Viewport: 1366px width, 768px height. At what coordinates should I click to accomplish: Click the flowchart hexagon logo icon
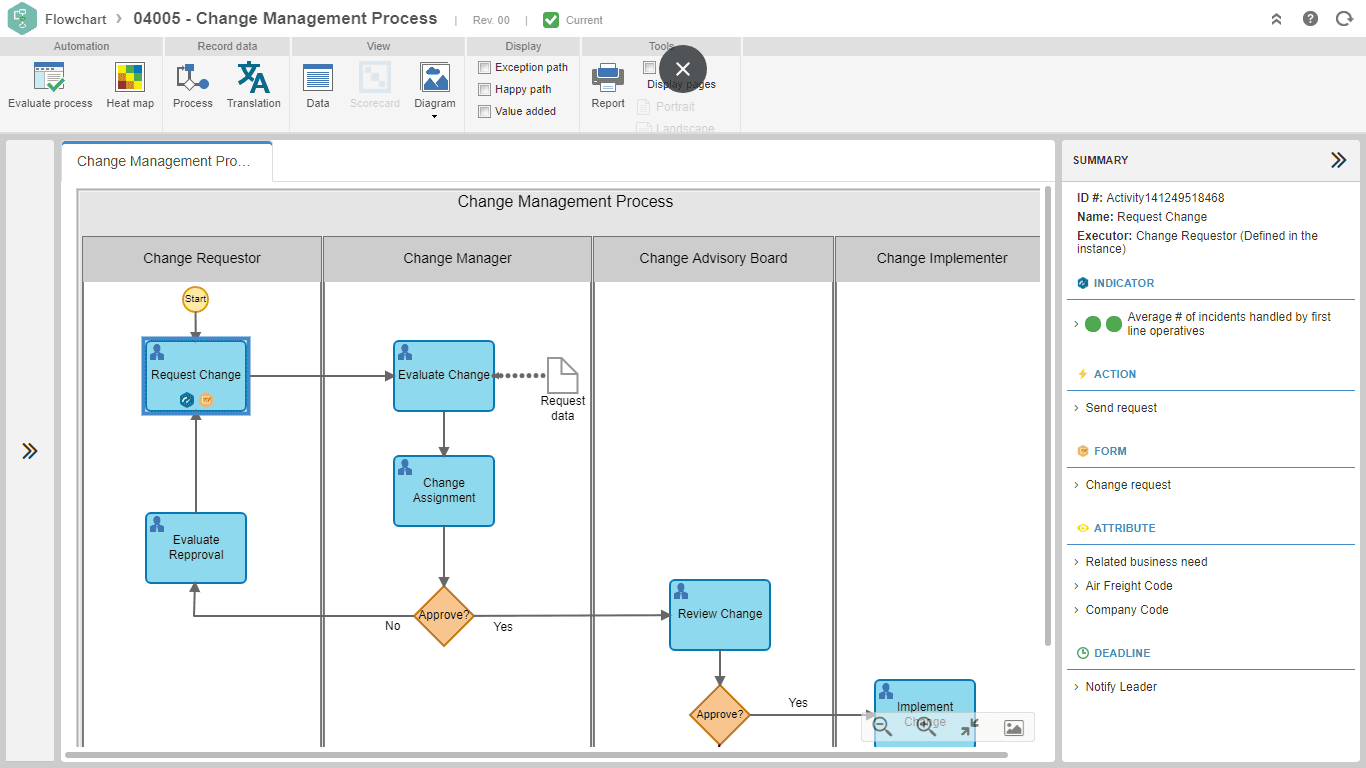22,19
